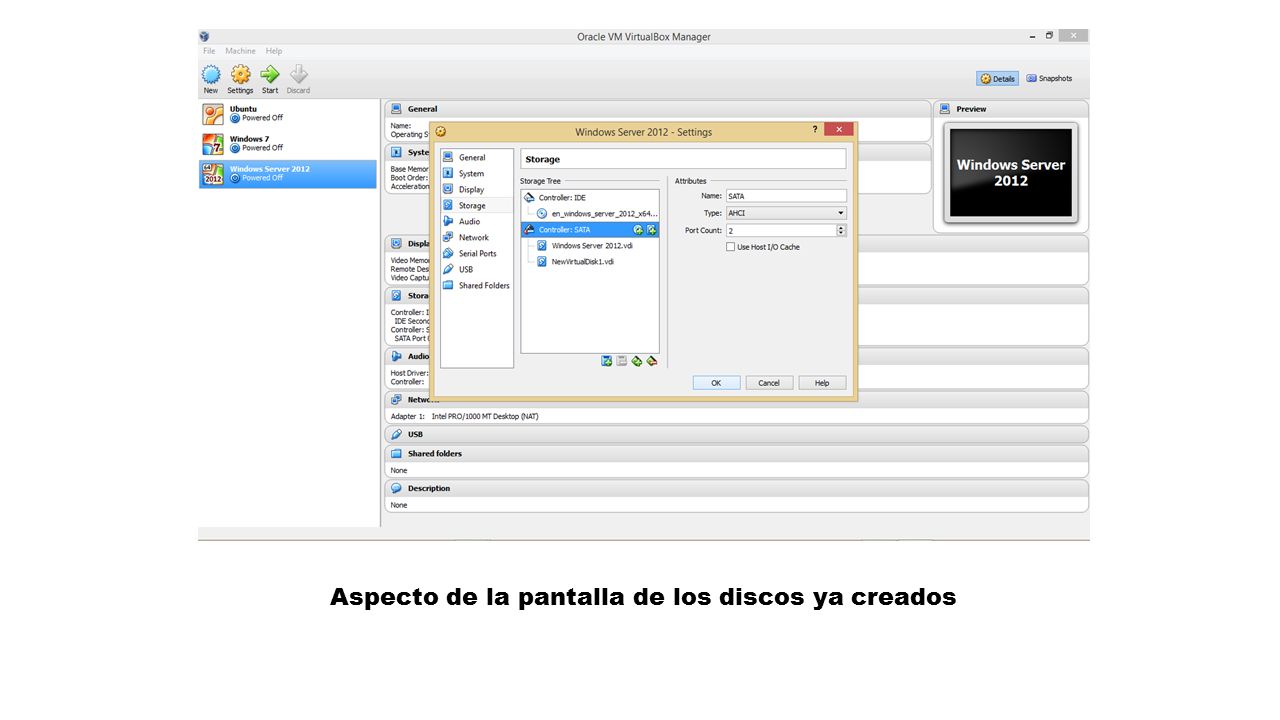This screenshot has width=1280, height=720.
Task: Increase the Port Count stepper
Action: click(841, 227)
